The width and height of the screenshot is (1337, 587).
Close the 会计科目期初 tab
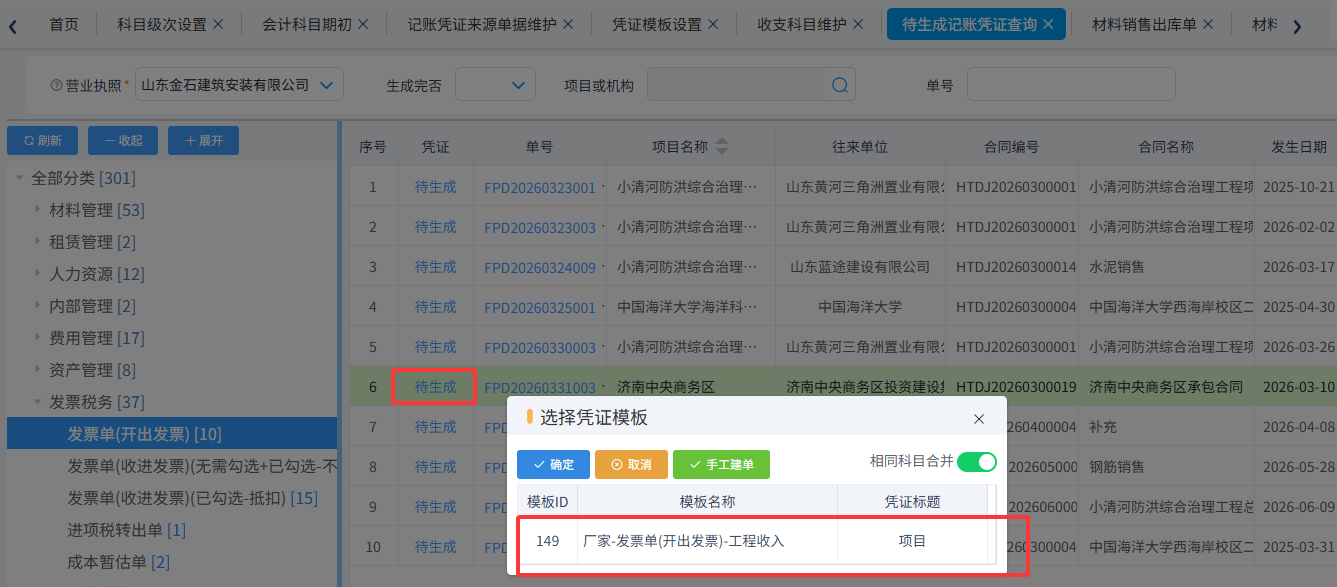pos(363,24)
